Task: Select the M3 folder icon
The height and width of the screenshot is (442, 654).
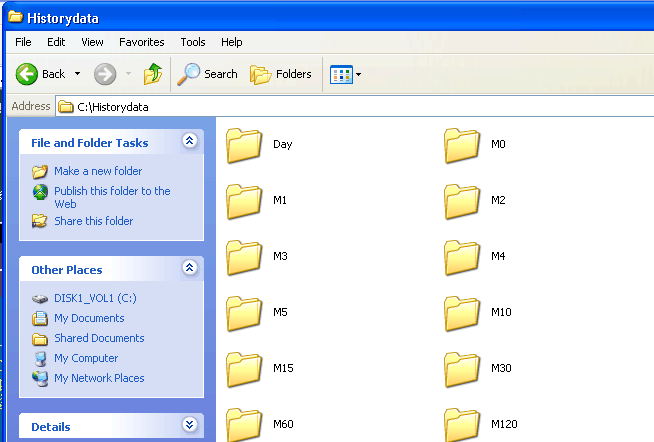Action: (x=244, y=257)
